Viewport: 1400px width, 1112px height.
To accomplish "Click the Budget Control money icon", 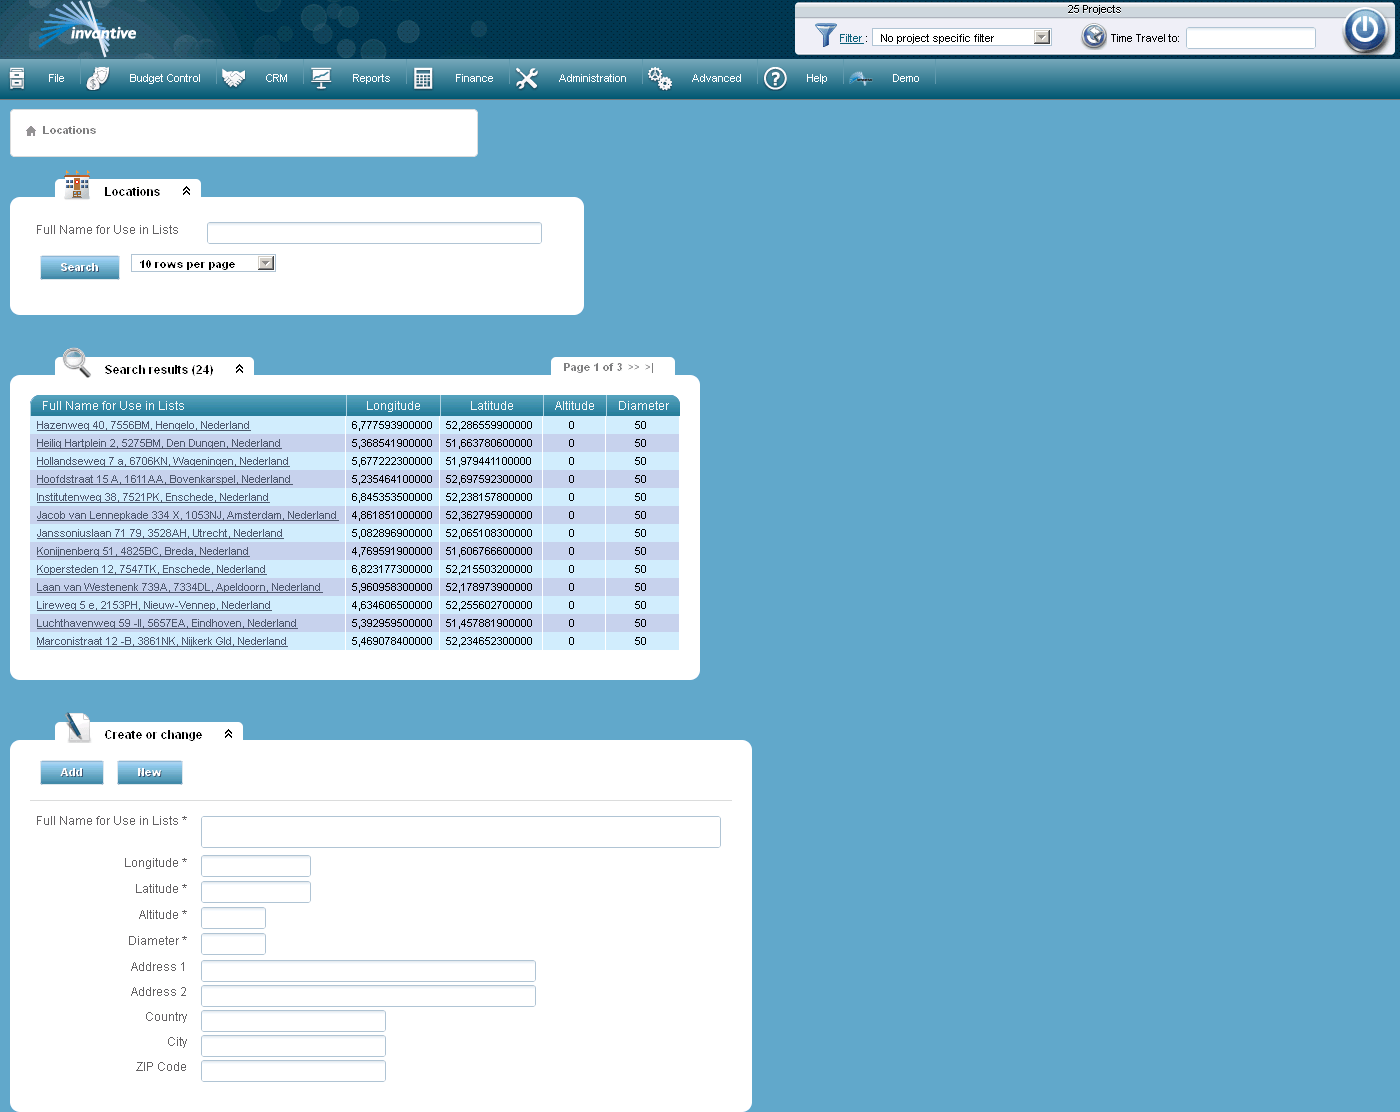I will pyautogui.click(x=98, y=78).
